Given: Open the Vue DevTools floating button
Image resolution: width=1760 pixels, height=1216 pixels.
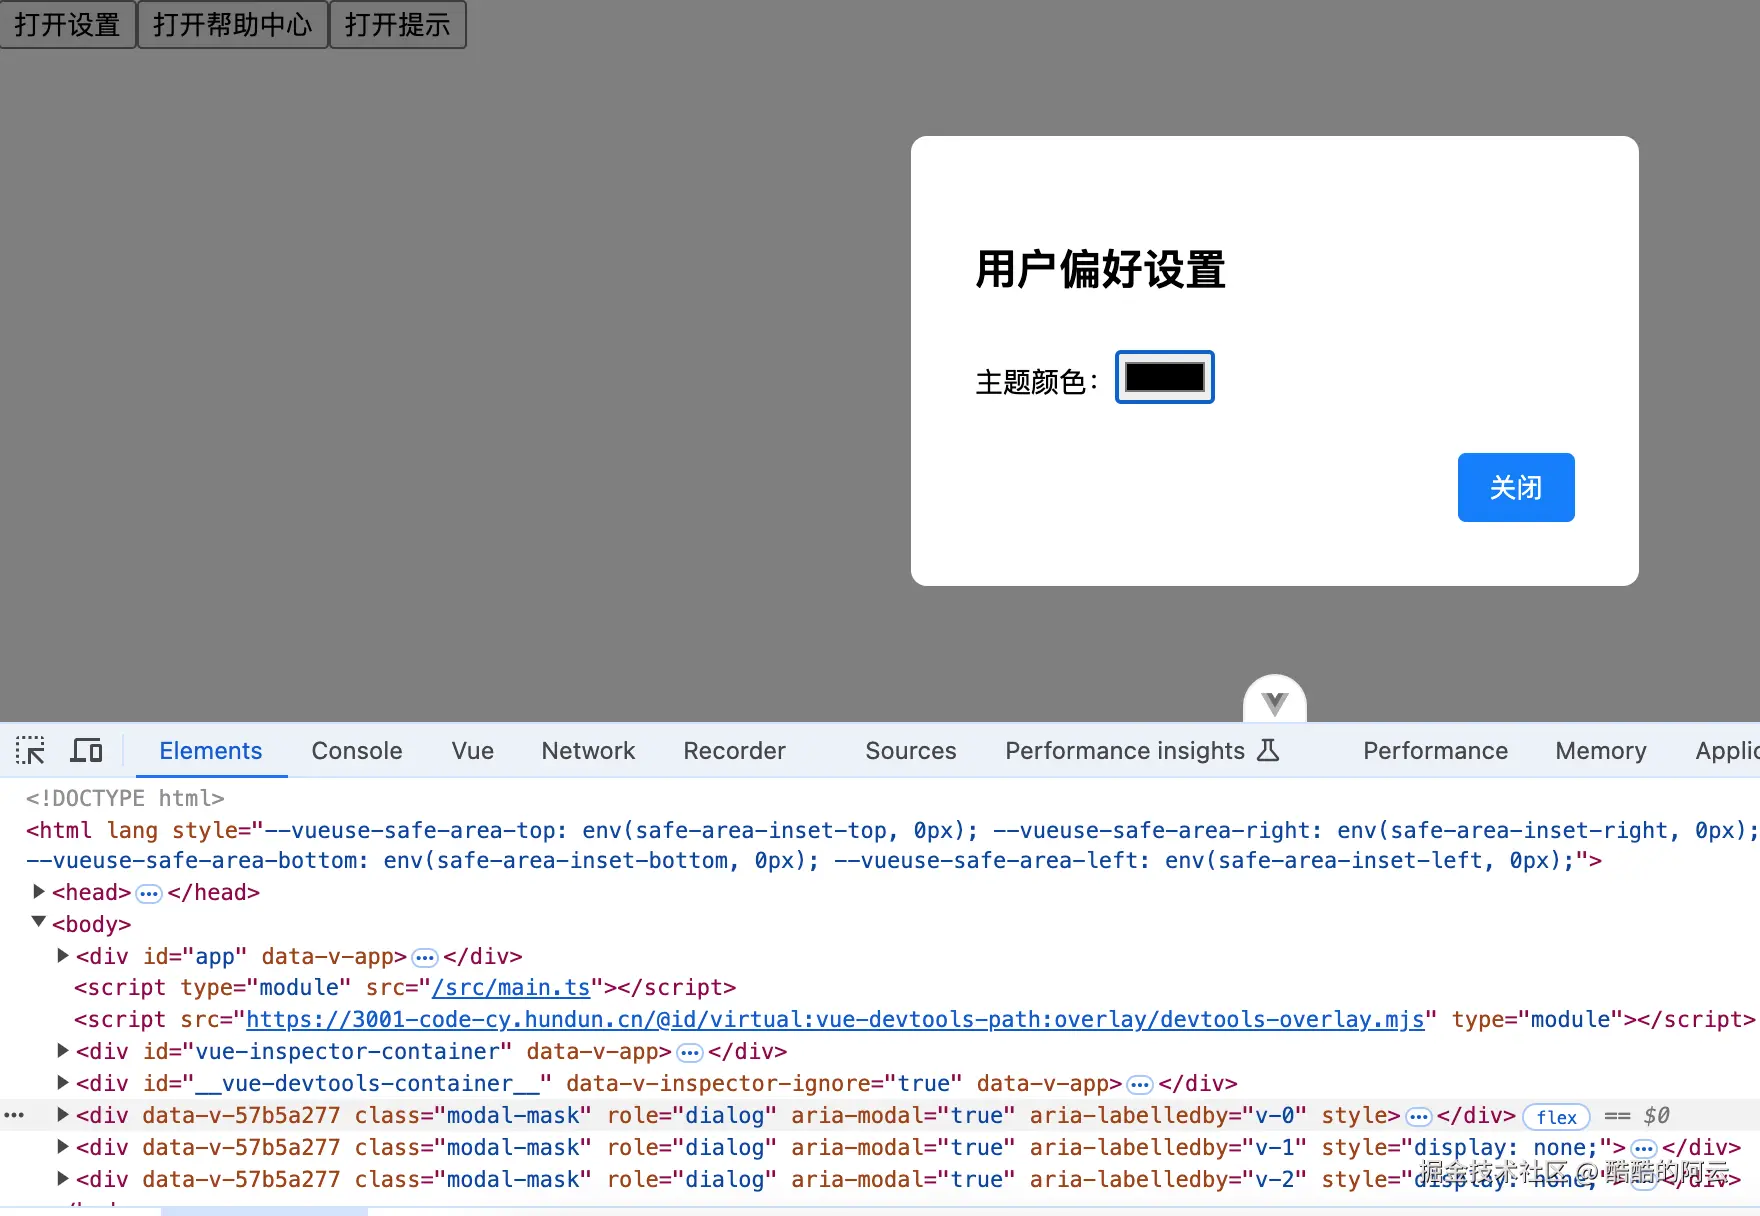Looking at the screenshot, I should tap(1274, 700).
